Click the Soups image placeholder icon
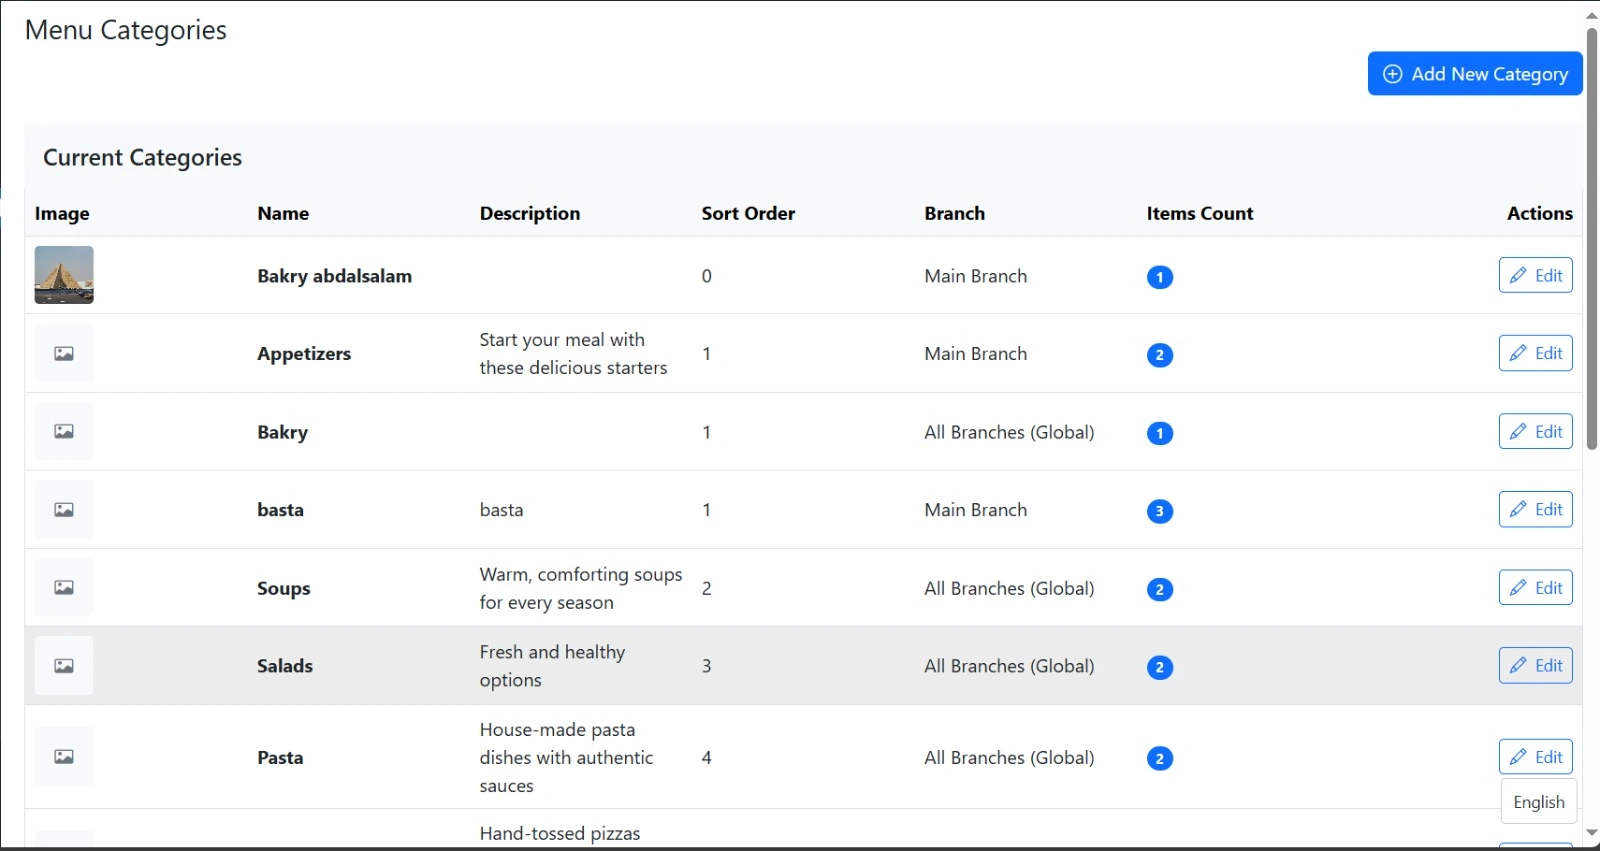Screen dimensions: 1600x851 [64, 587]
